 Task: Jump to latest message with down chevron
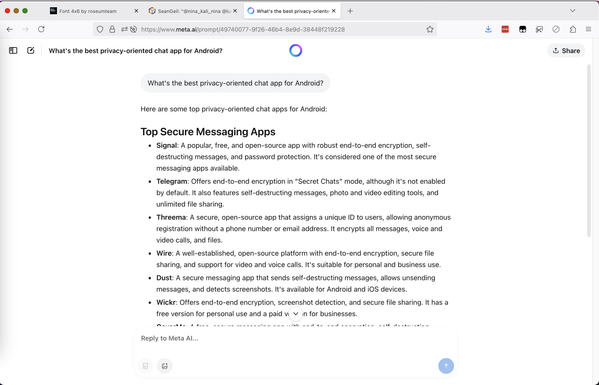click(x=296, y=314)
